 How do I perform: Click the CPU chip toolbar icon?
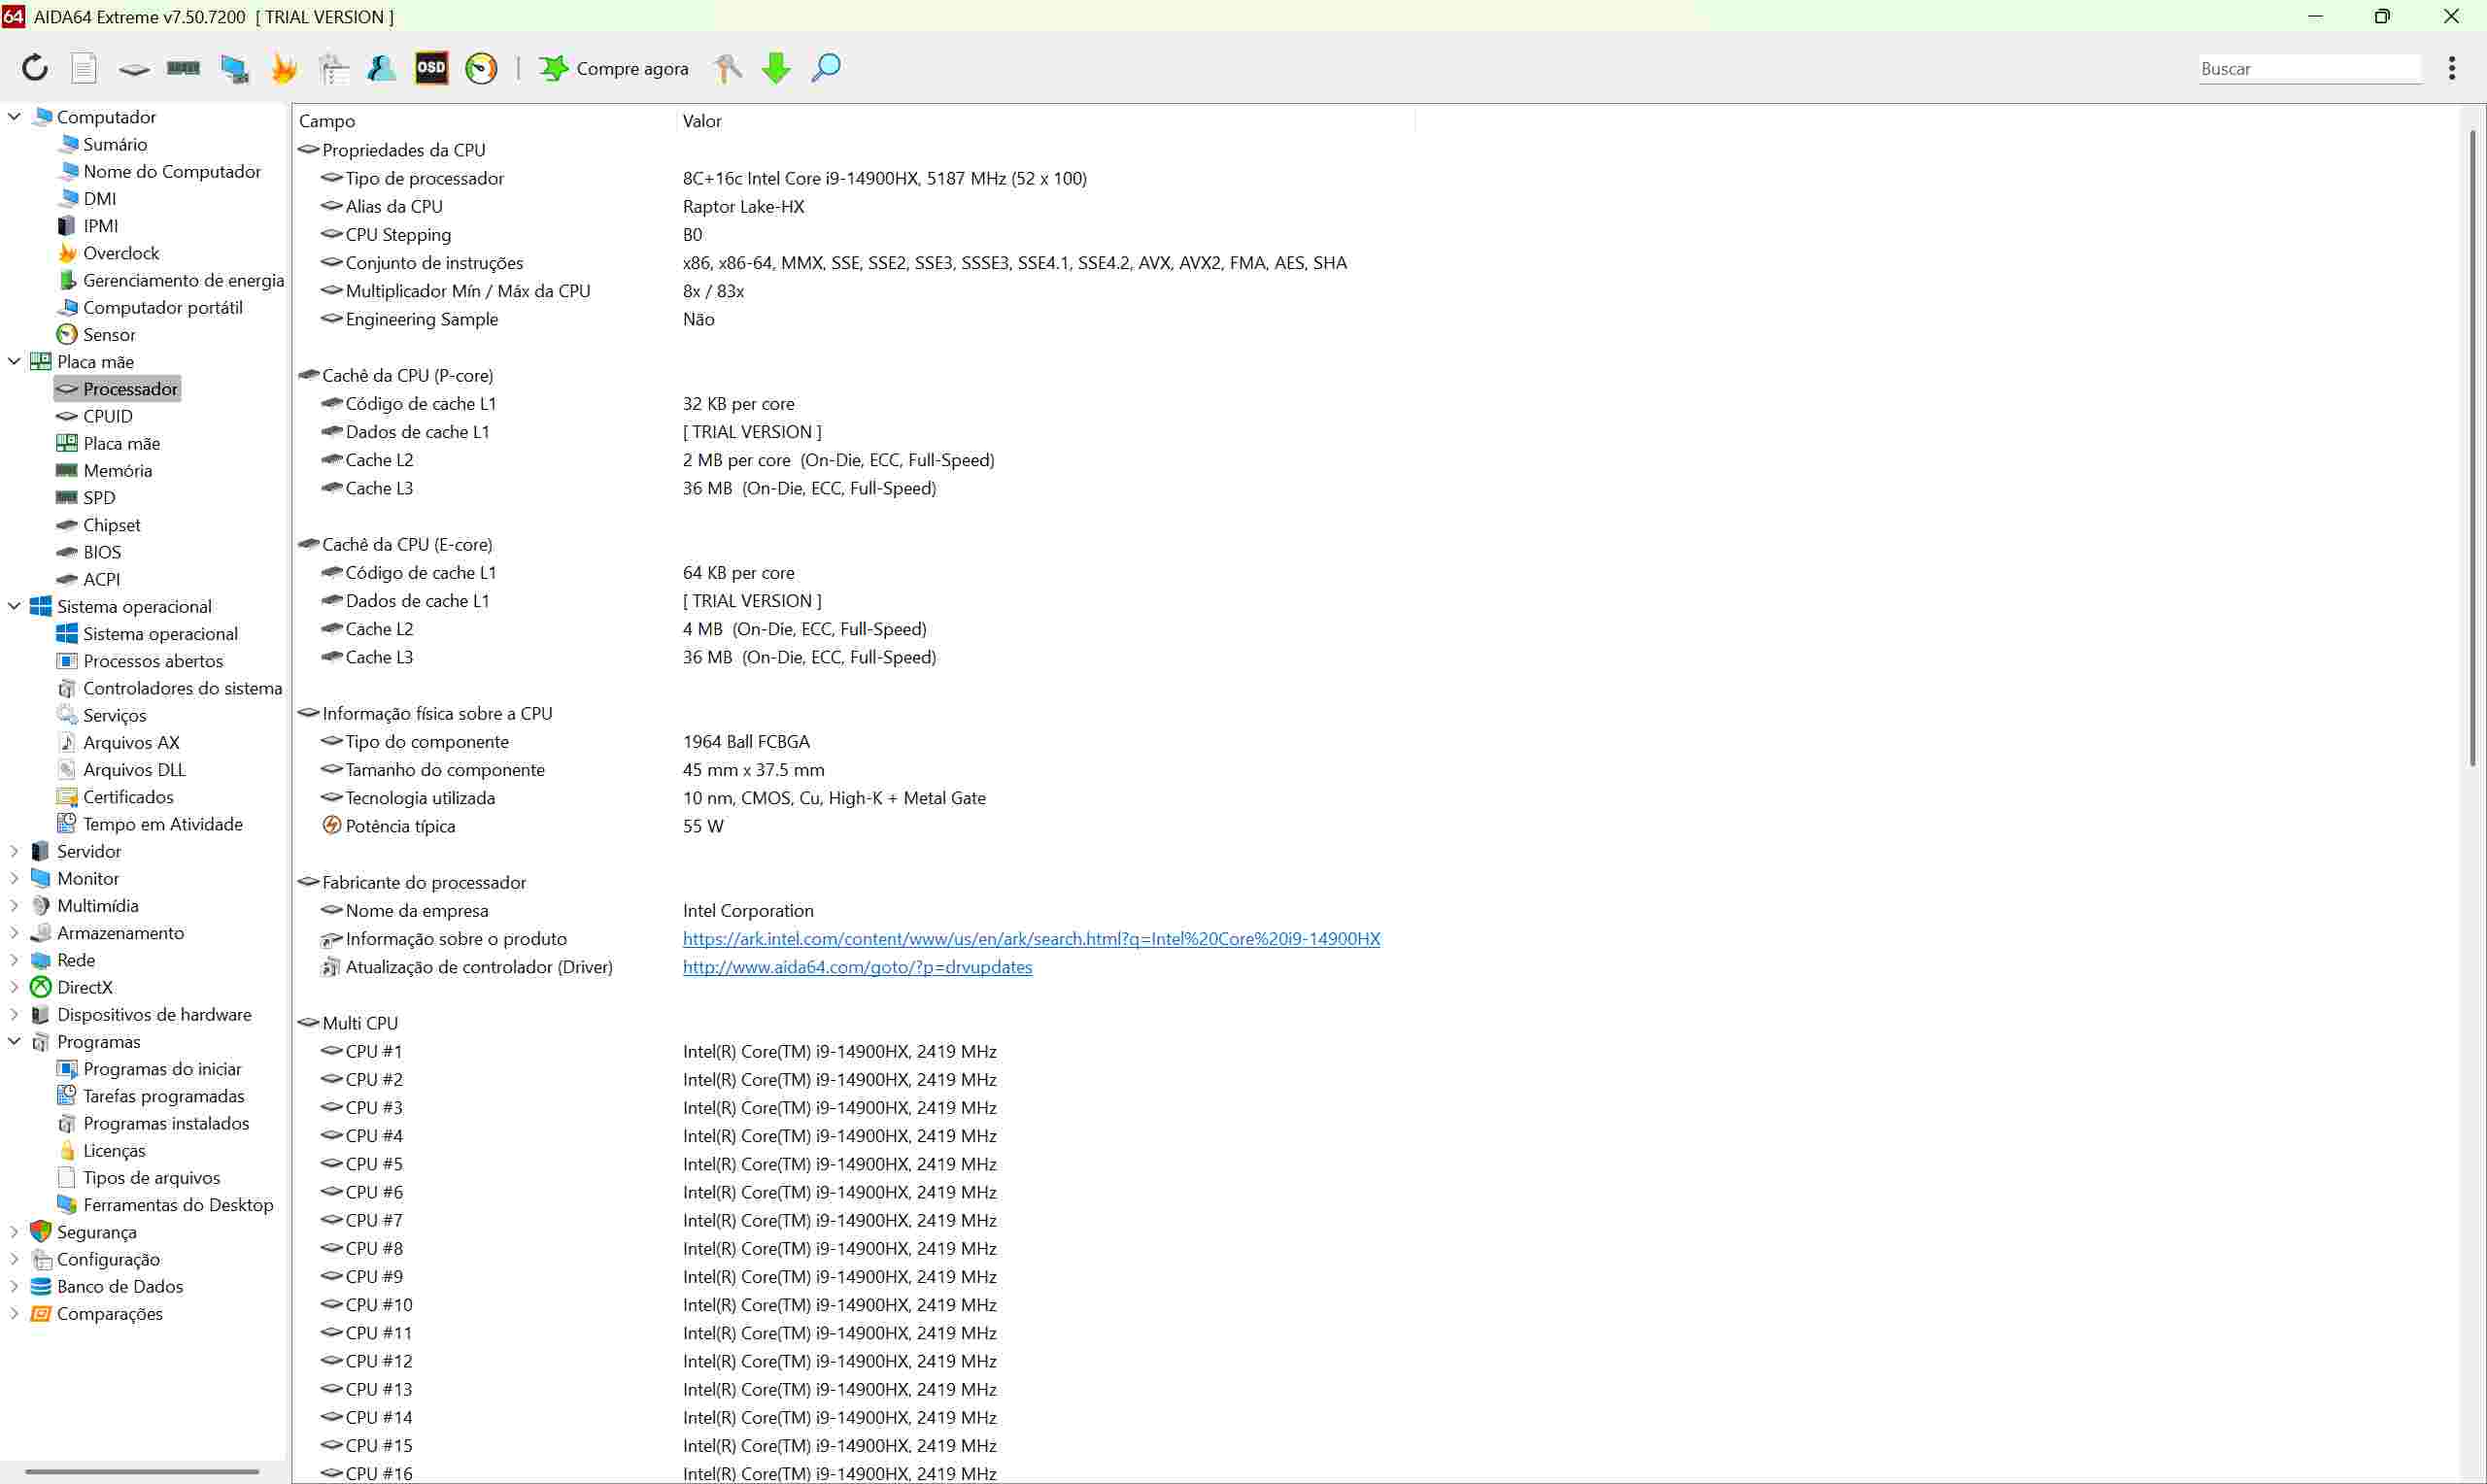click(134, 69)
